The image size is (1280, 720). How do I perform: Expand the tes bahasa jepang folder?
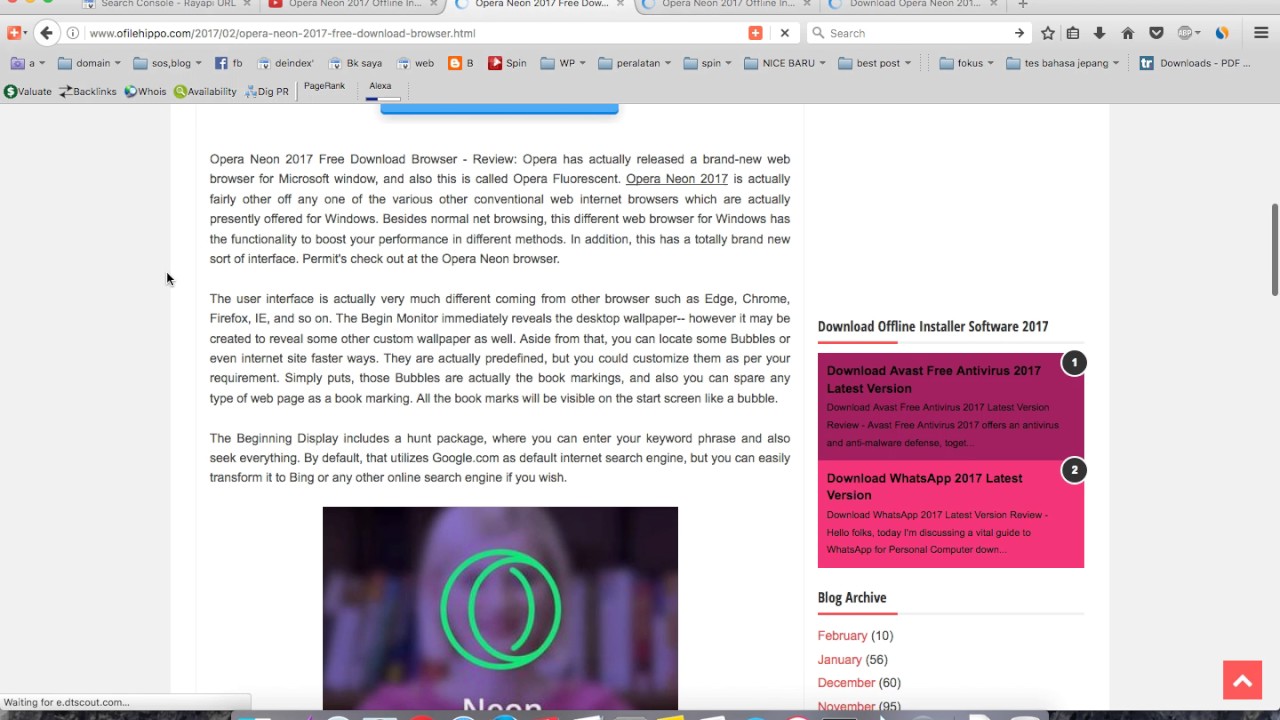tap(1063, 63)
